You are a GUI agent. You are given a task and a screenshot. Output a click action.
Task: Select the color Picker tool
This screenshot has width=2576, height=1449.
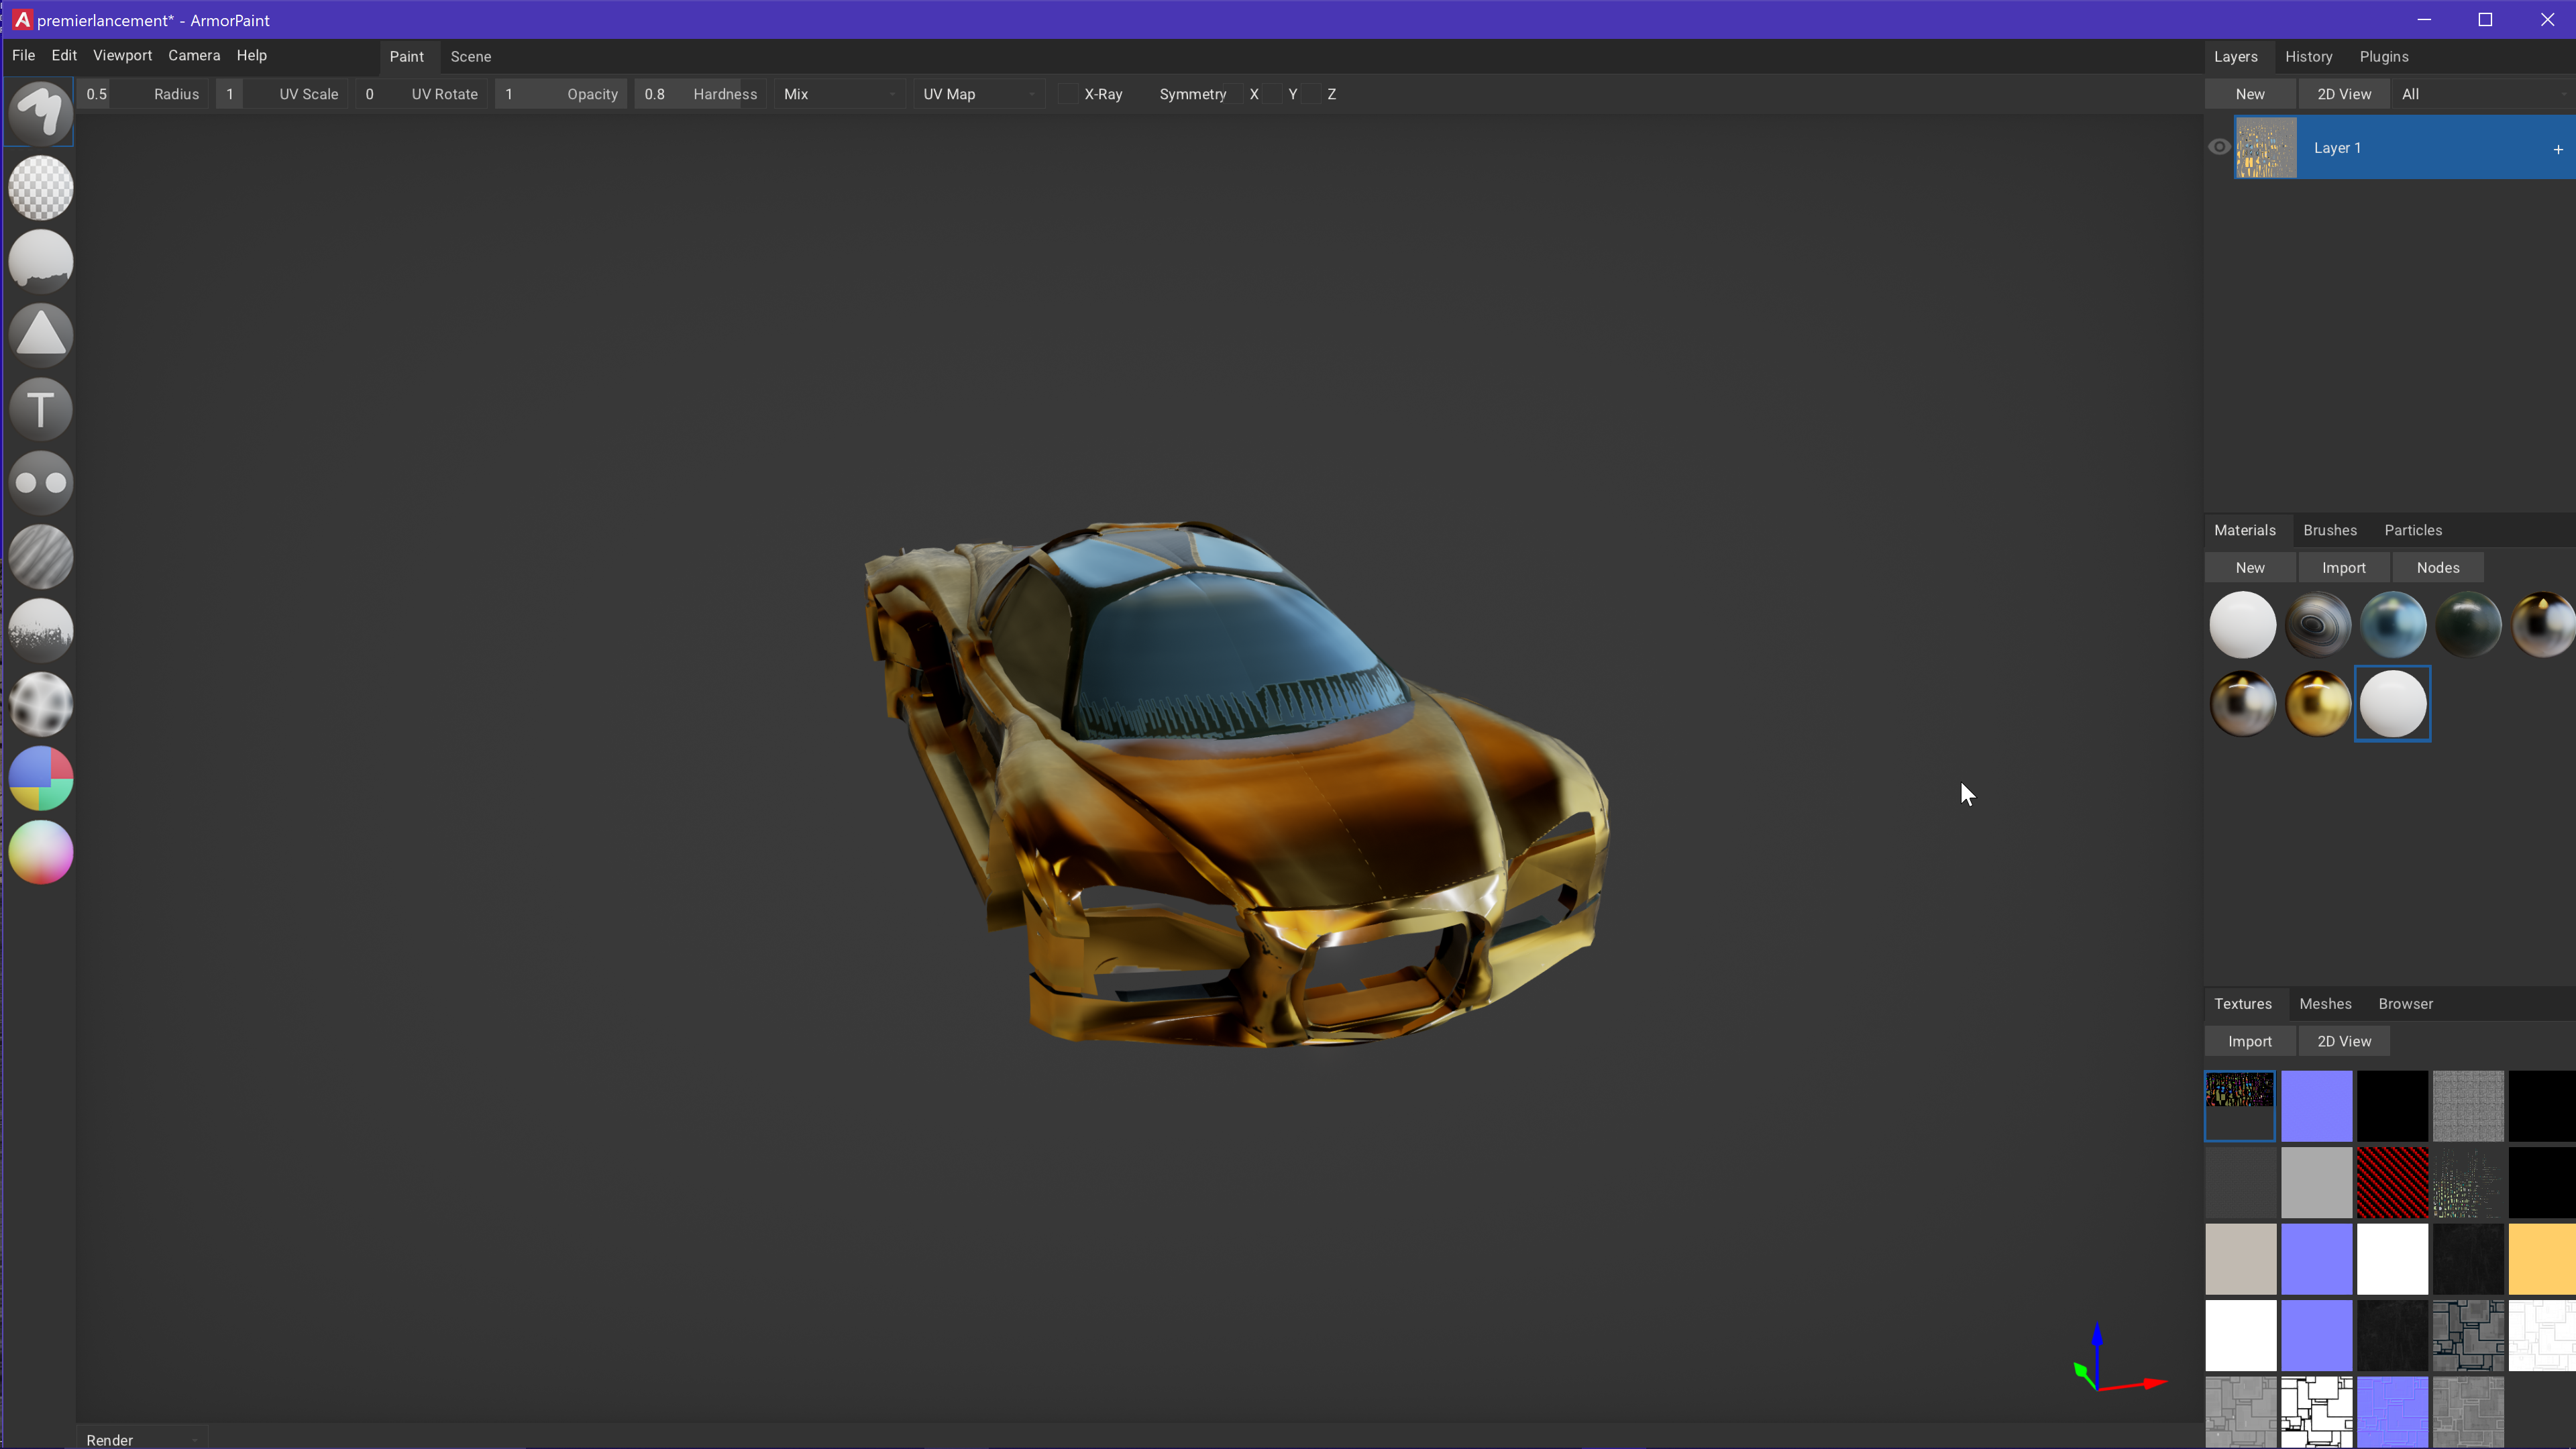41,853
